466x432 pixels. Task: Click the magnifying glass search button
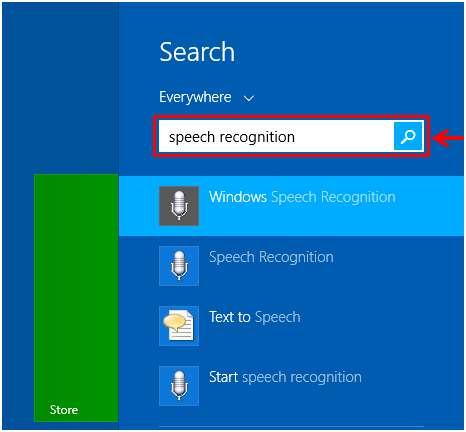pos(408,136)
